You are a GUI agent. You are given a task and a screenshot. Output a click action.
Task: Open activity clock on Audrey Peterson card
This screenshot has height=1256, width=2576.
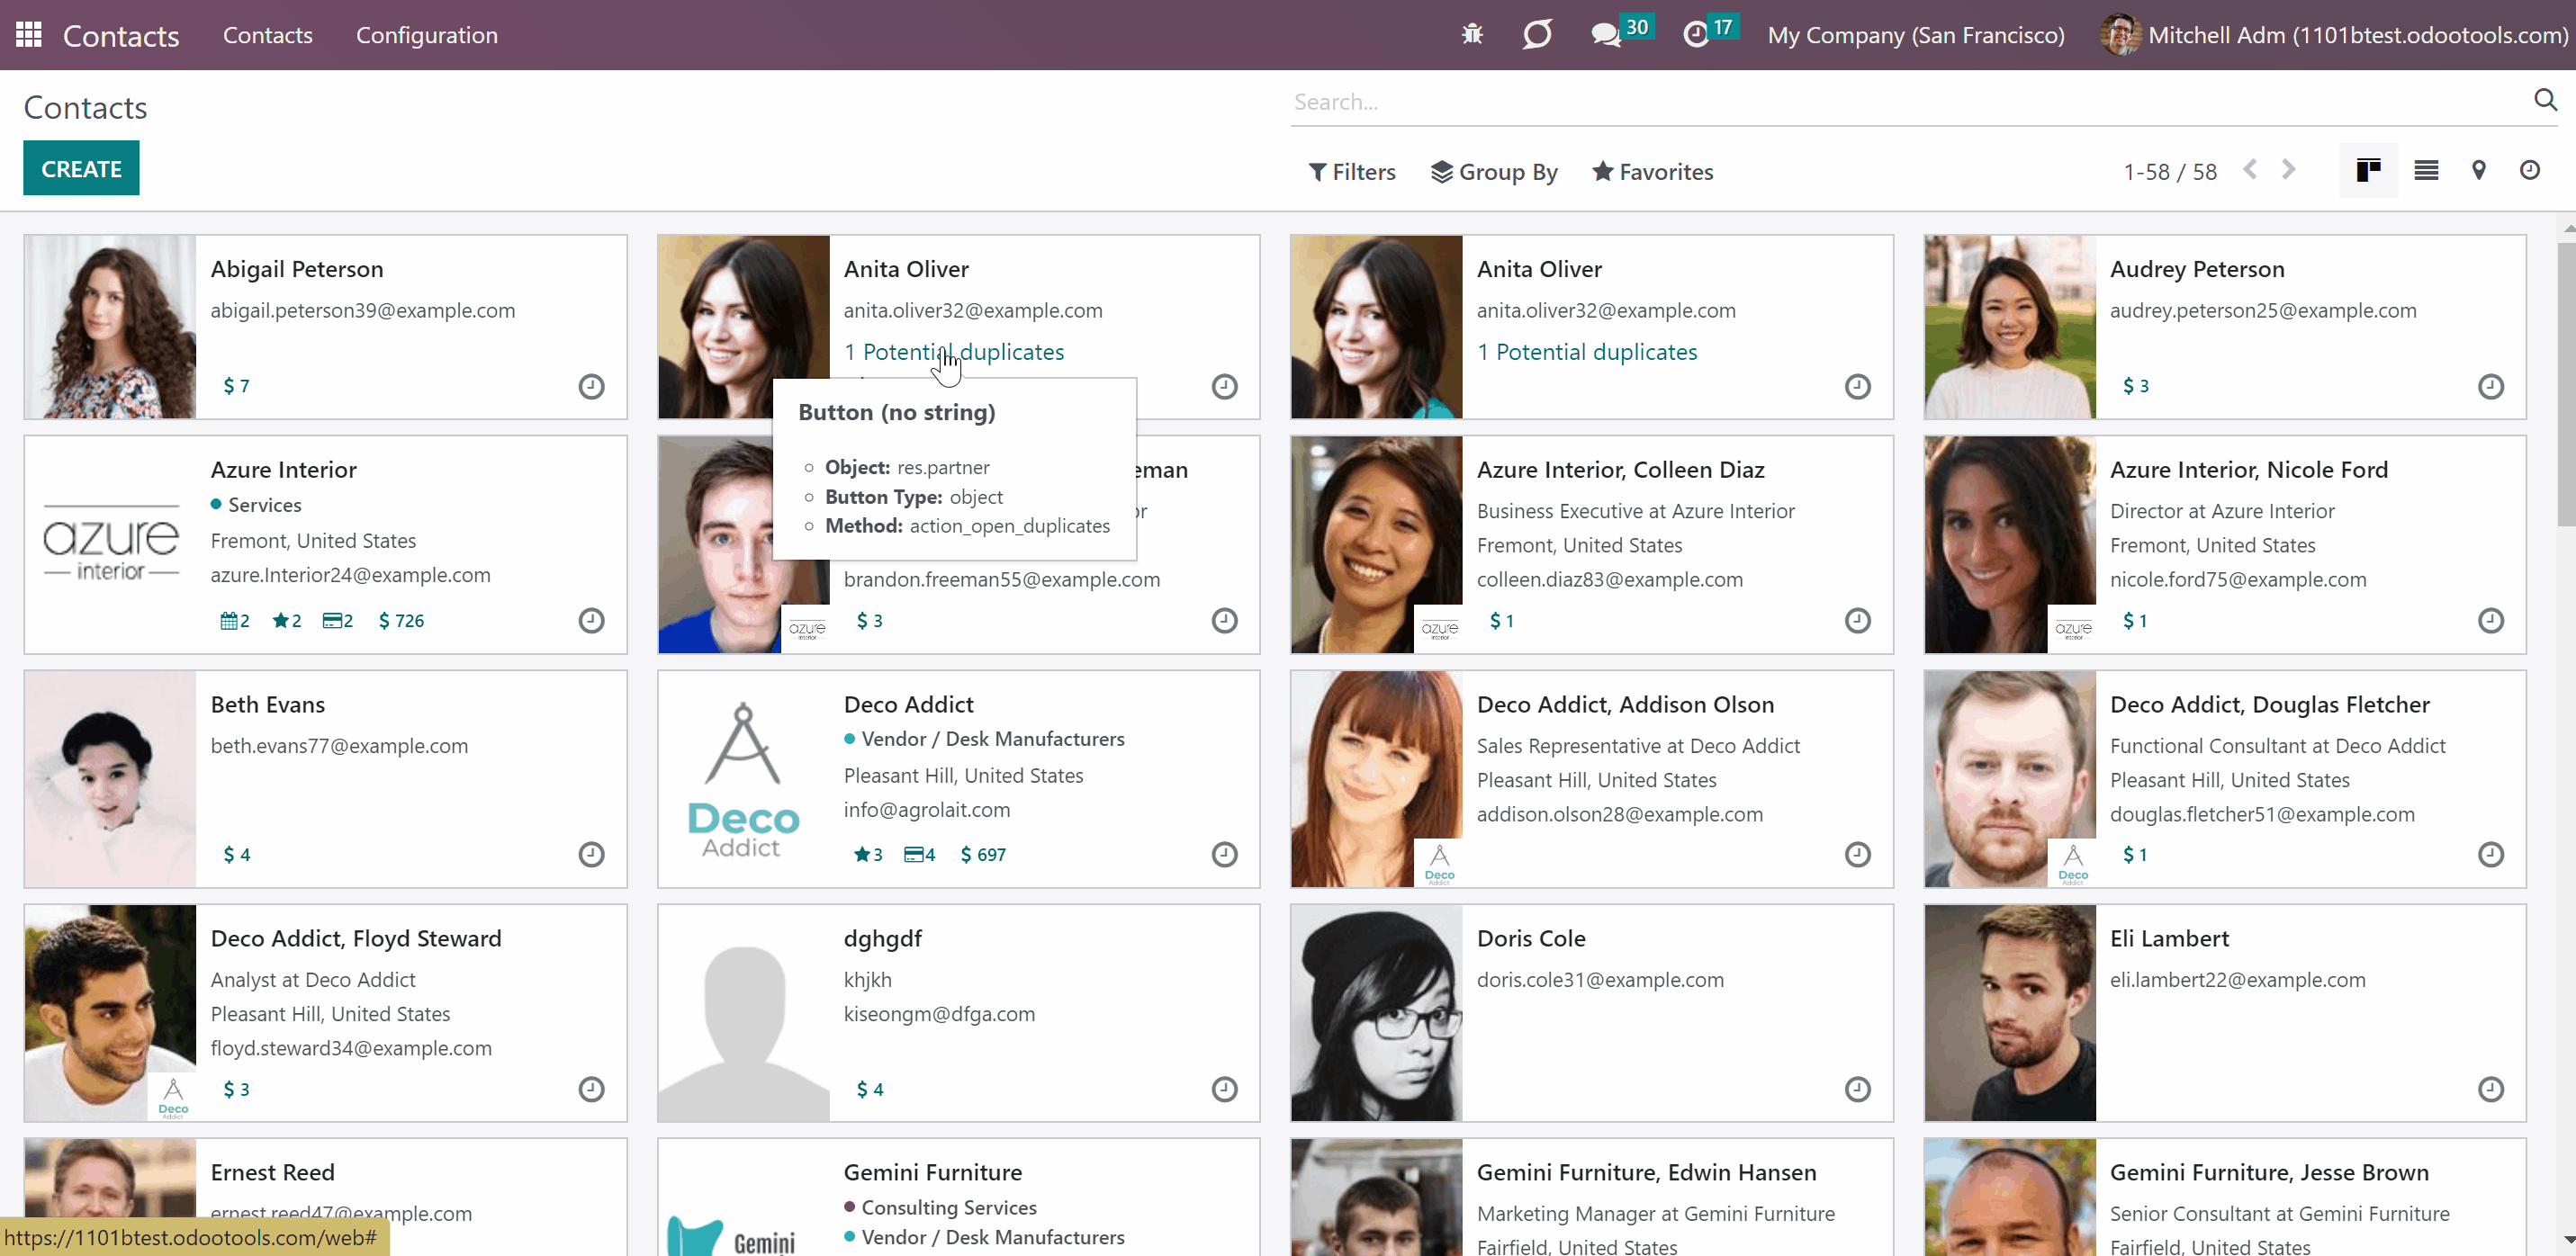[x=2491, y=386]
